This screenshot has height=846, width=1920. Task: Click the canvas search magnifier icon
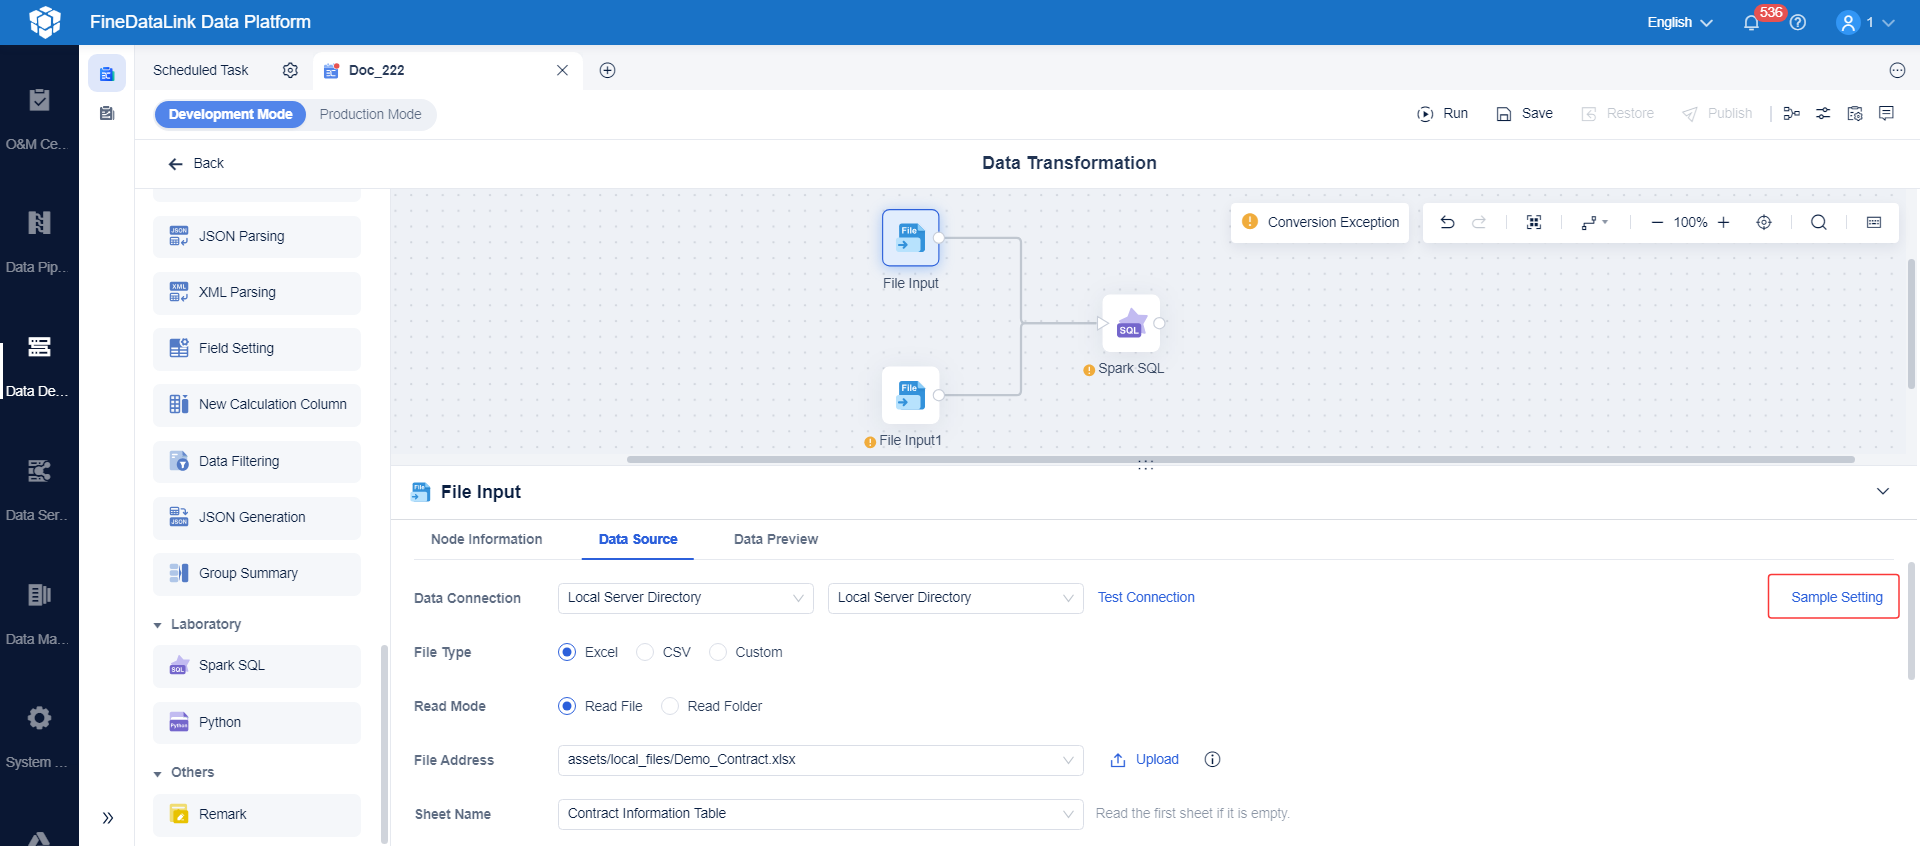point(1819,222)
